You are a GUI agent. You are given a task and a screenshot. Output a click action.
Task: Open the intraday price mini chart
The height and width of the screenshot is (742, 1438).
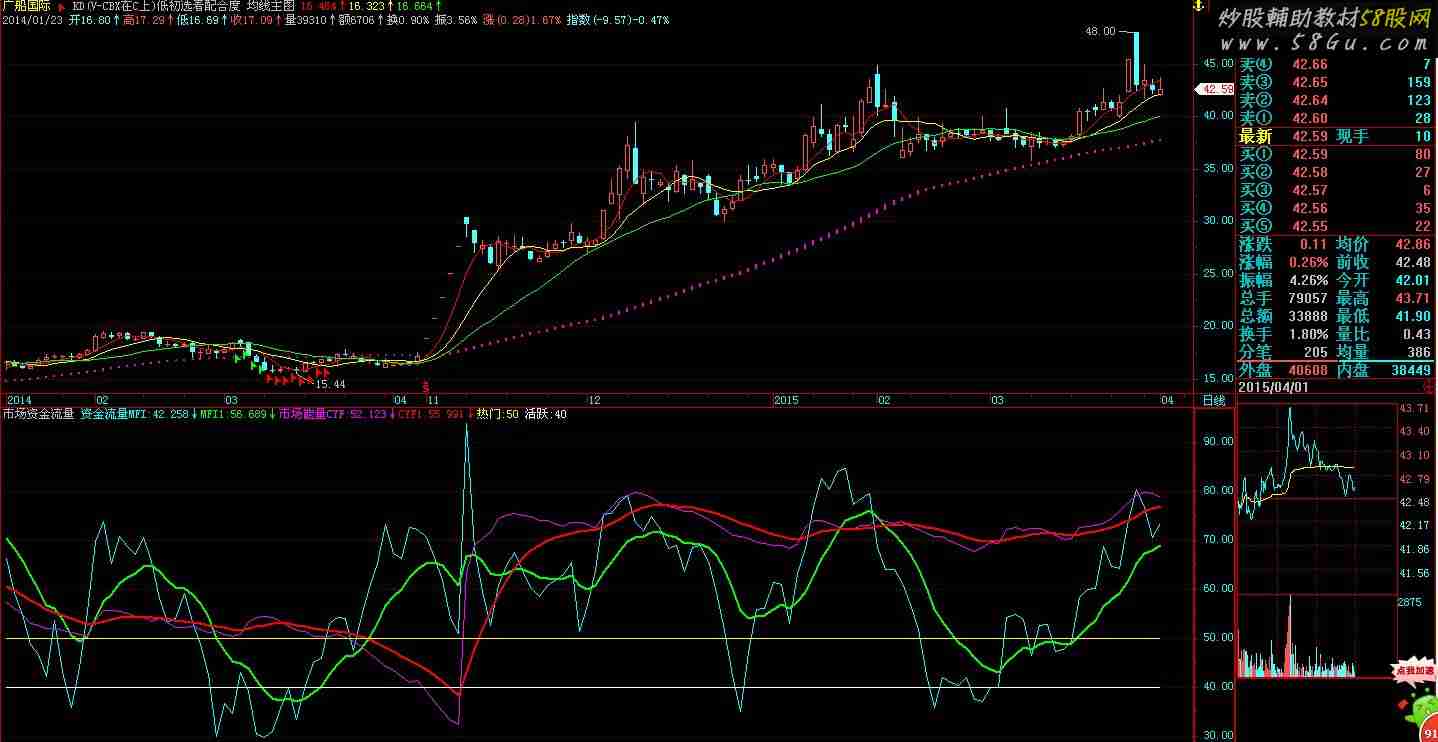pyautogui.click(x=1316, y=497)
